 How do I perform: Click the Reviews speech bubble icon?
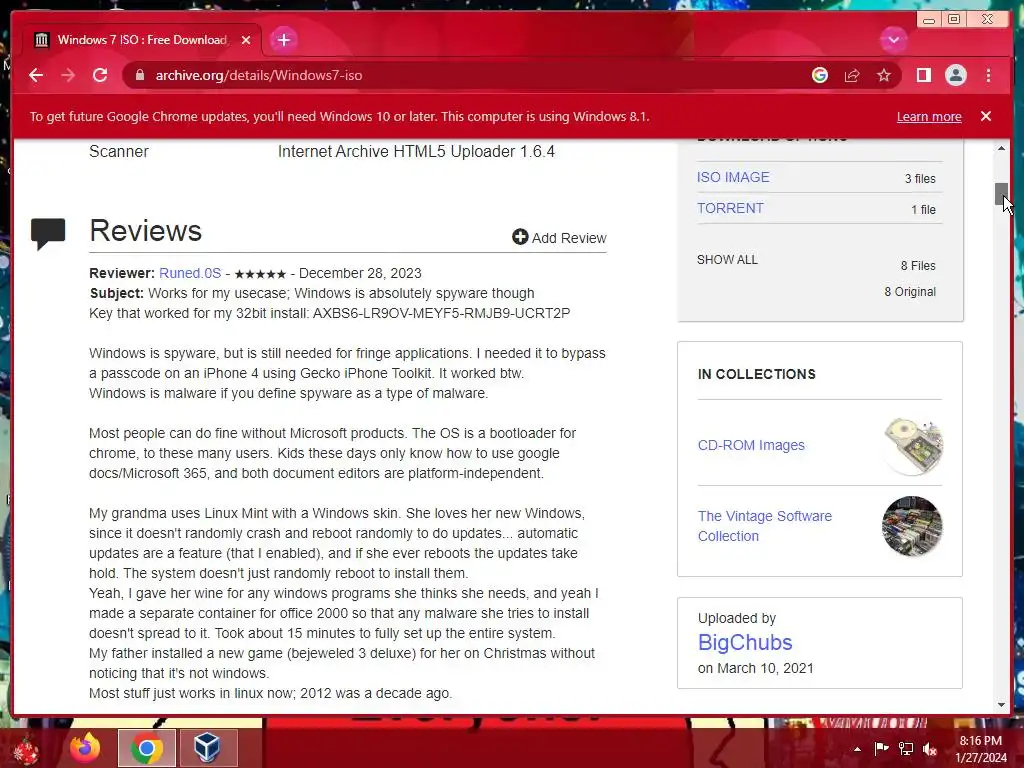pyautogui.click(x=48, y=233)
